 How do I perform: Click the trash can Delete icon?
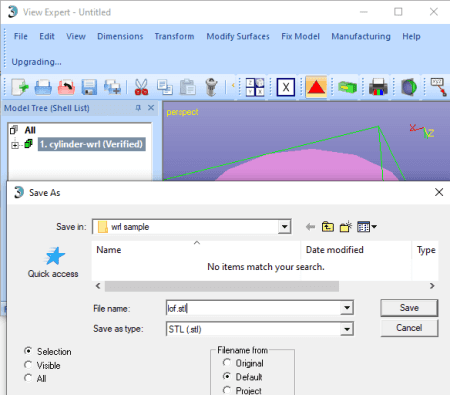click(211, 87)
